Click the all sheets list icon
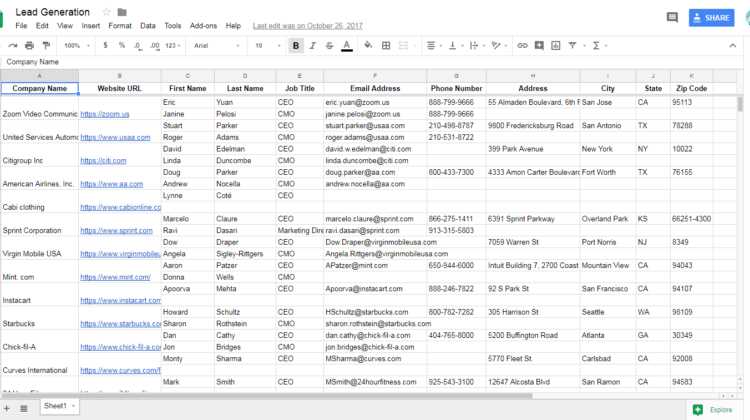The height and width of the screenshot is (420, 750). pyautogui.click(x=23, y=408)
